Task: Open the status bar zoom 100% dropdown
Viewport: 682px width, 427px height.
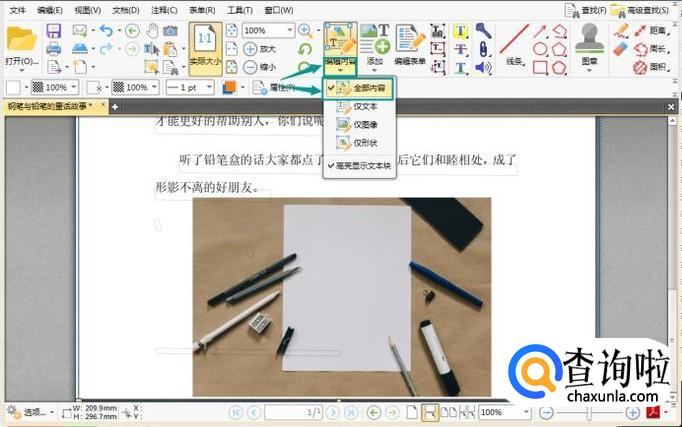Action: (x=526, y=412)
